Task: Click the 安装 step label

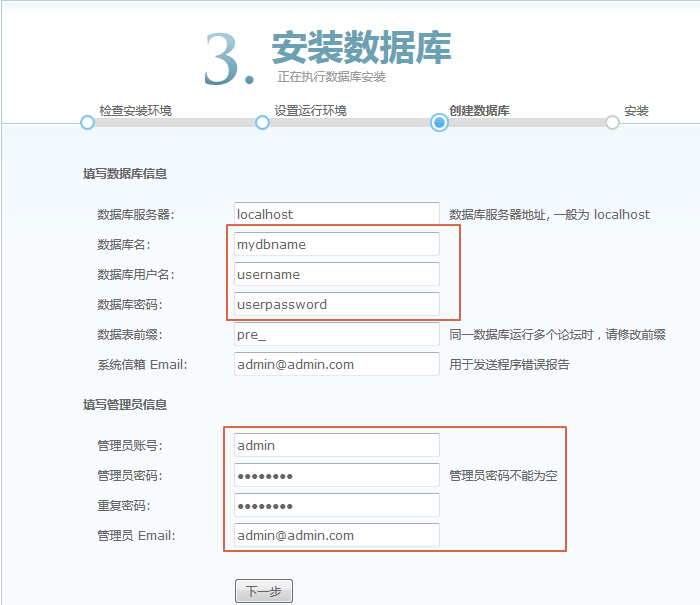Action: [636, 110]
